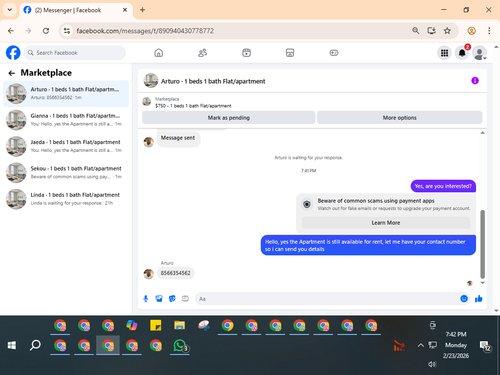Screen dimensions: 500x375
Task: Open new tab plus button
Action: [142, 10]
